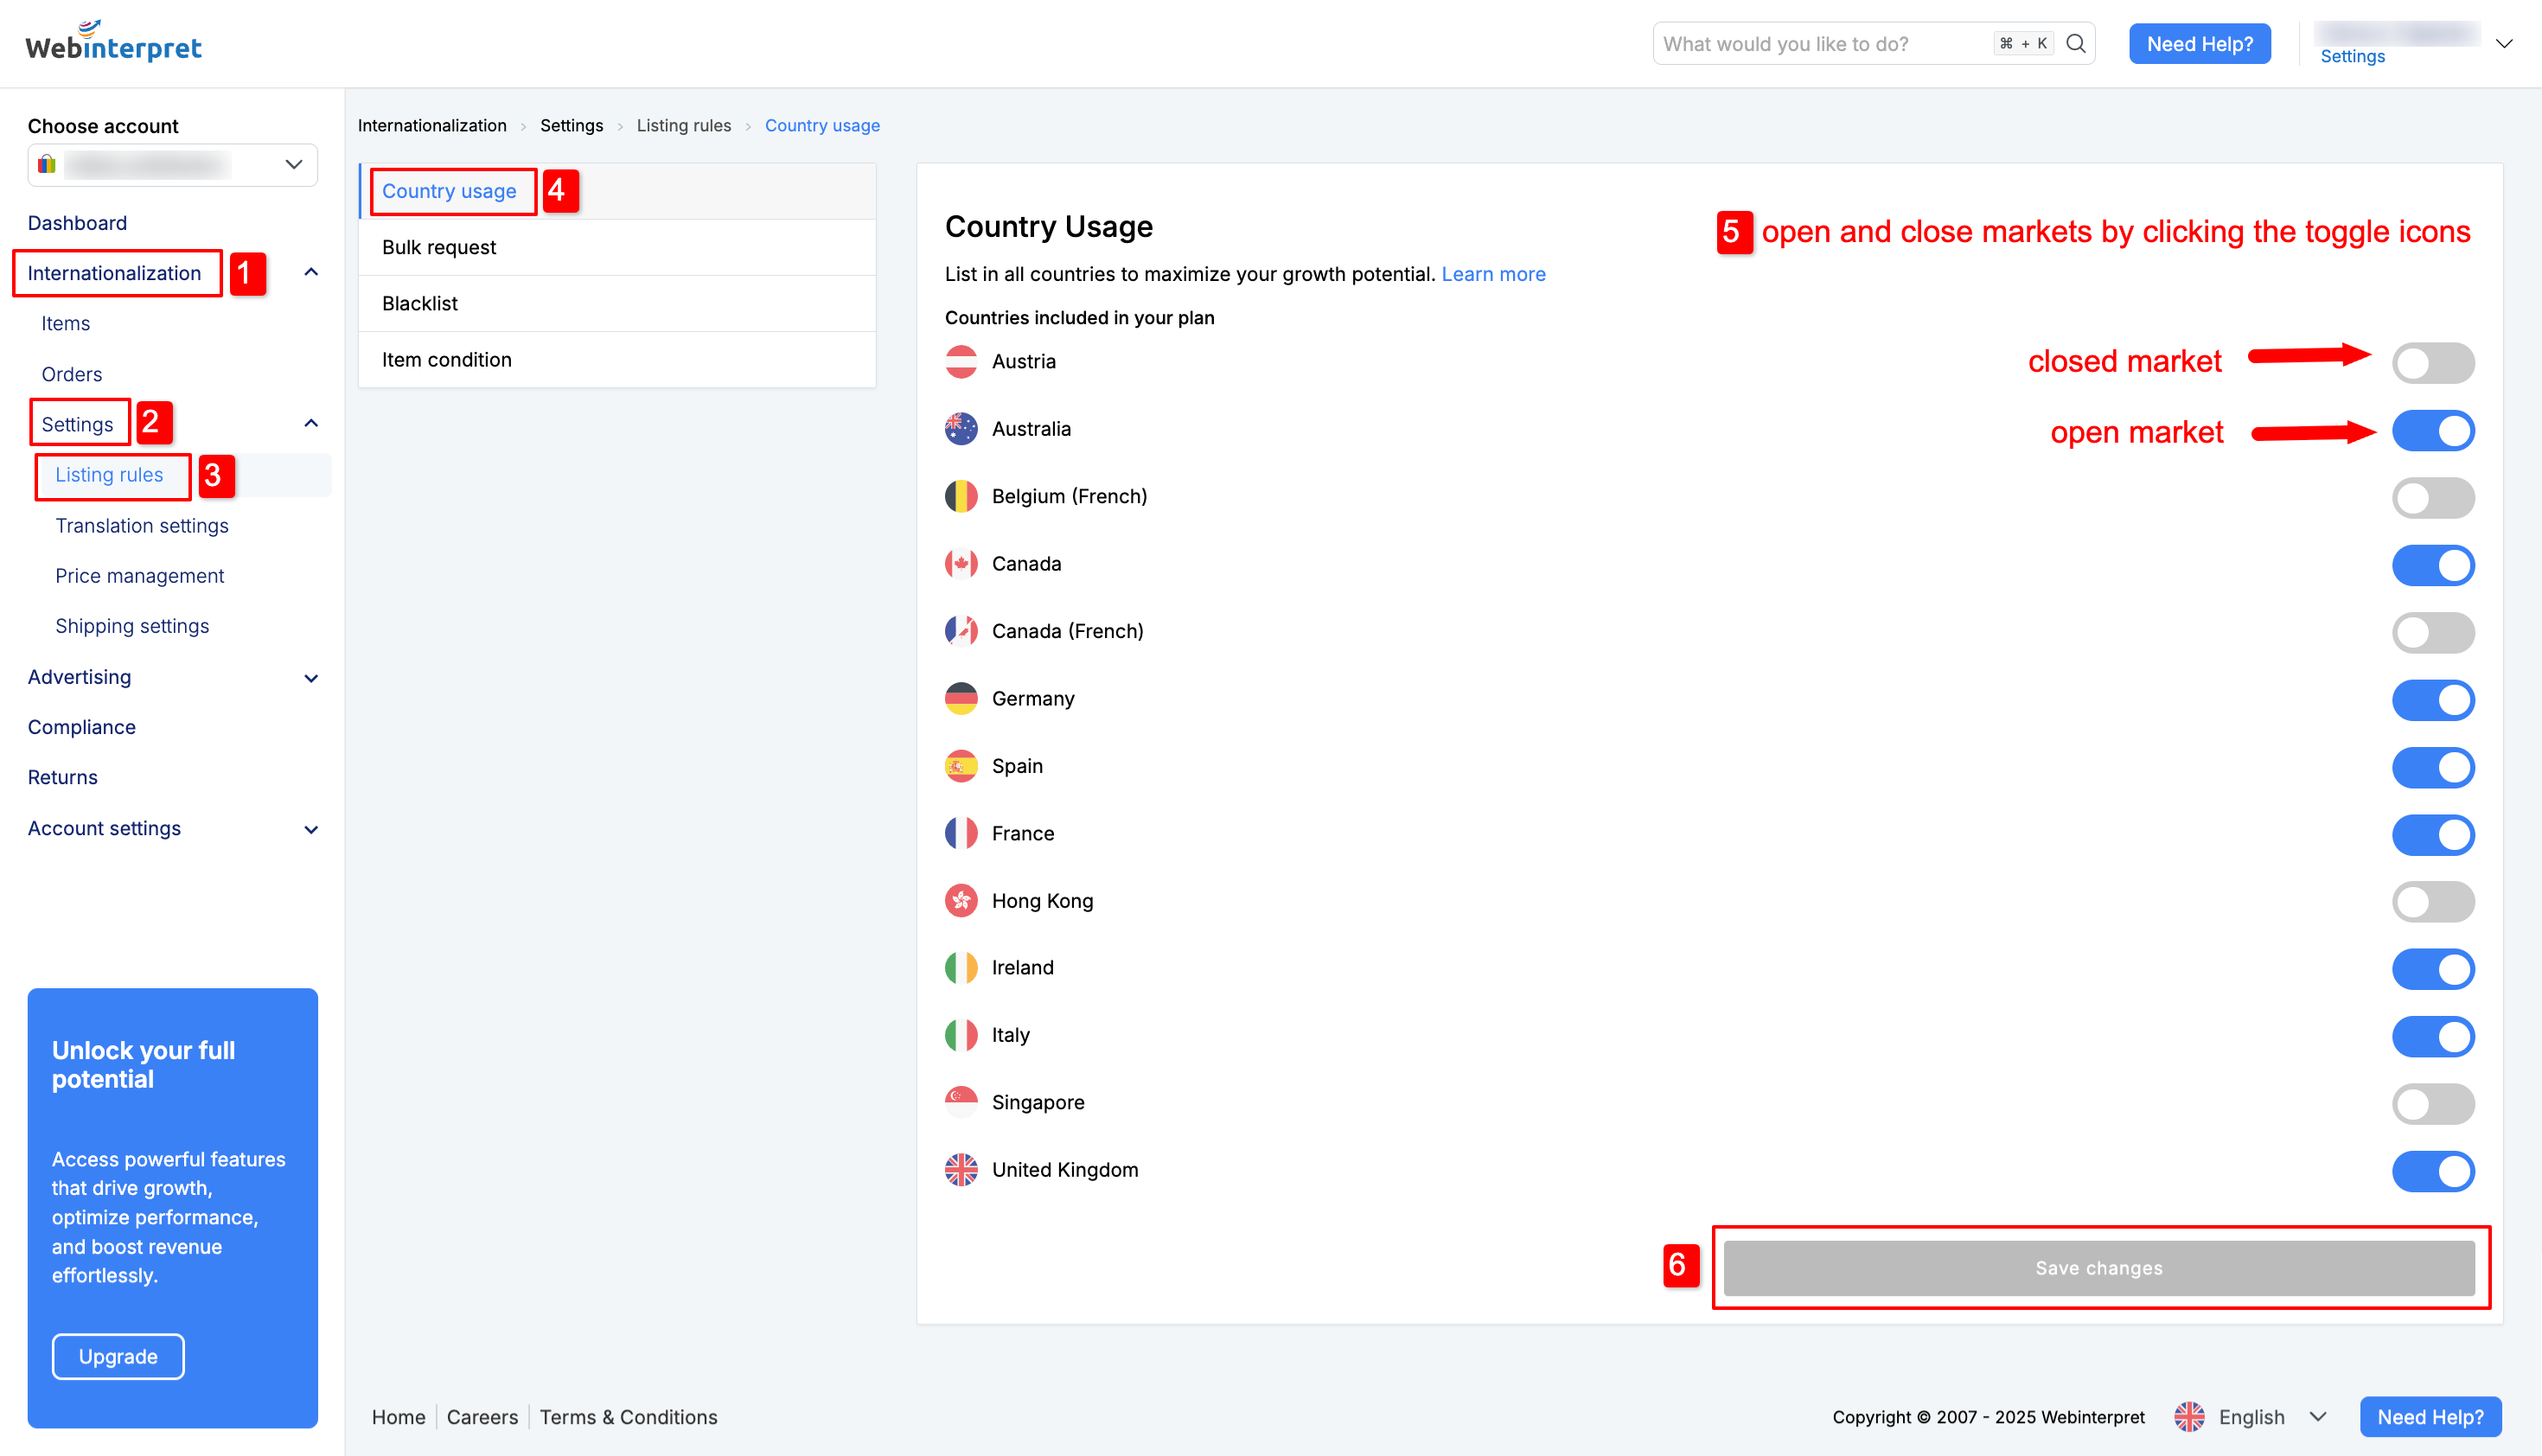
Task: Click the Hong Kong flag icon
Action: click(961, 901)
